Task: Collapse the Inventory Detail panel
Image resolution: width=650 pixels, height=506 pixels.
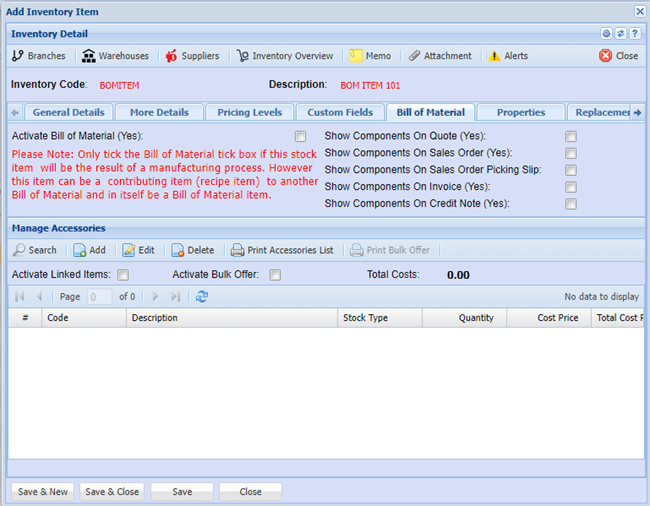Action: (607, 33)
